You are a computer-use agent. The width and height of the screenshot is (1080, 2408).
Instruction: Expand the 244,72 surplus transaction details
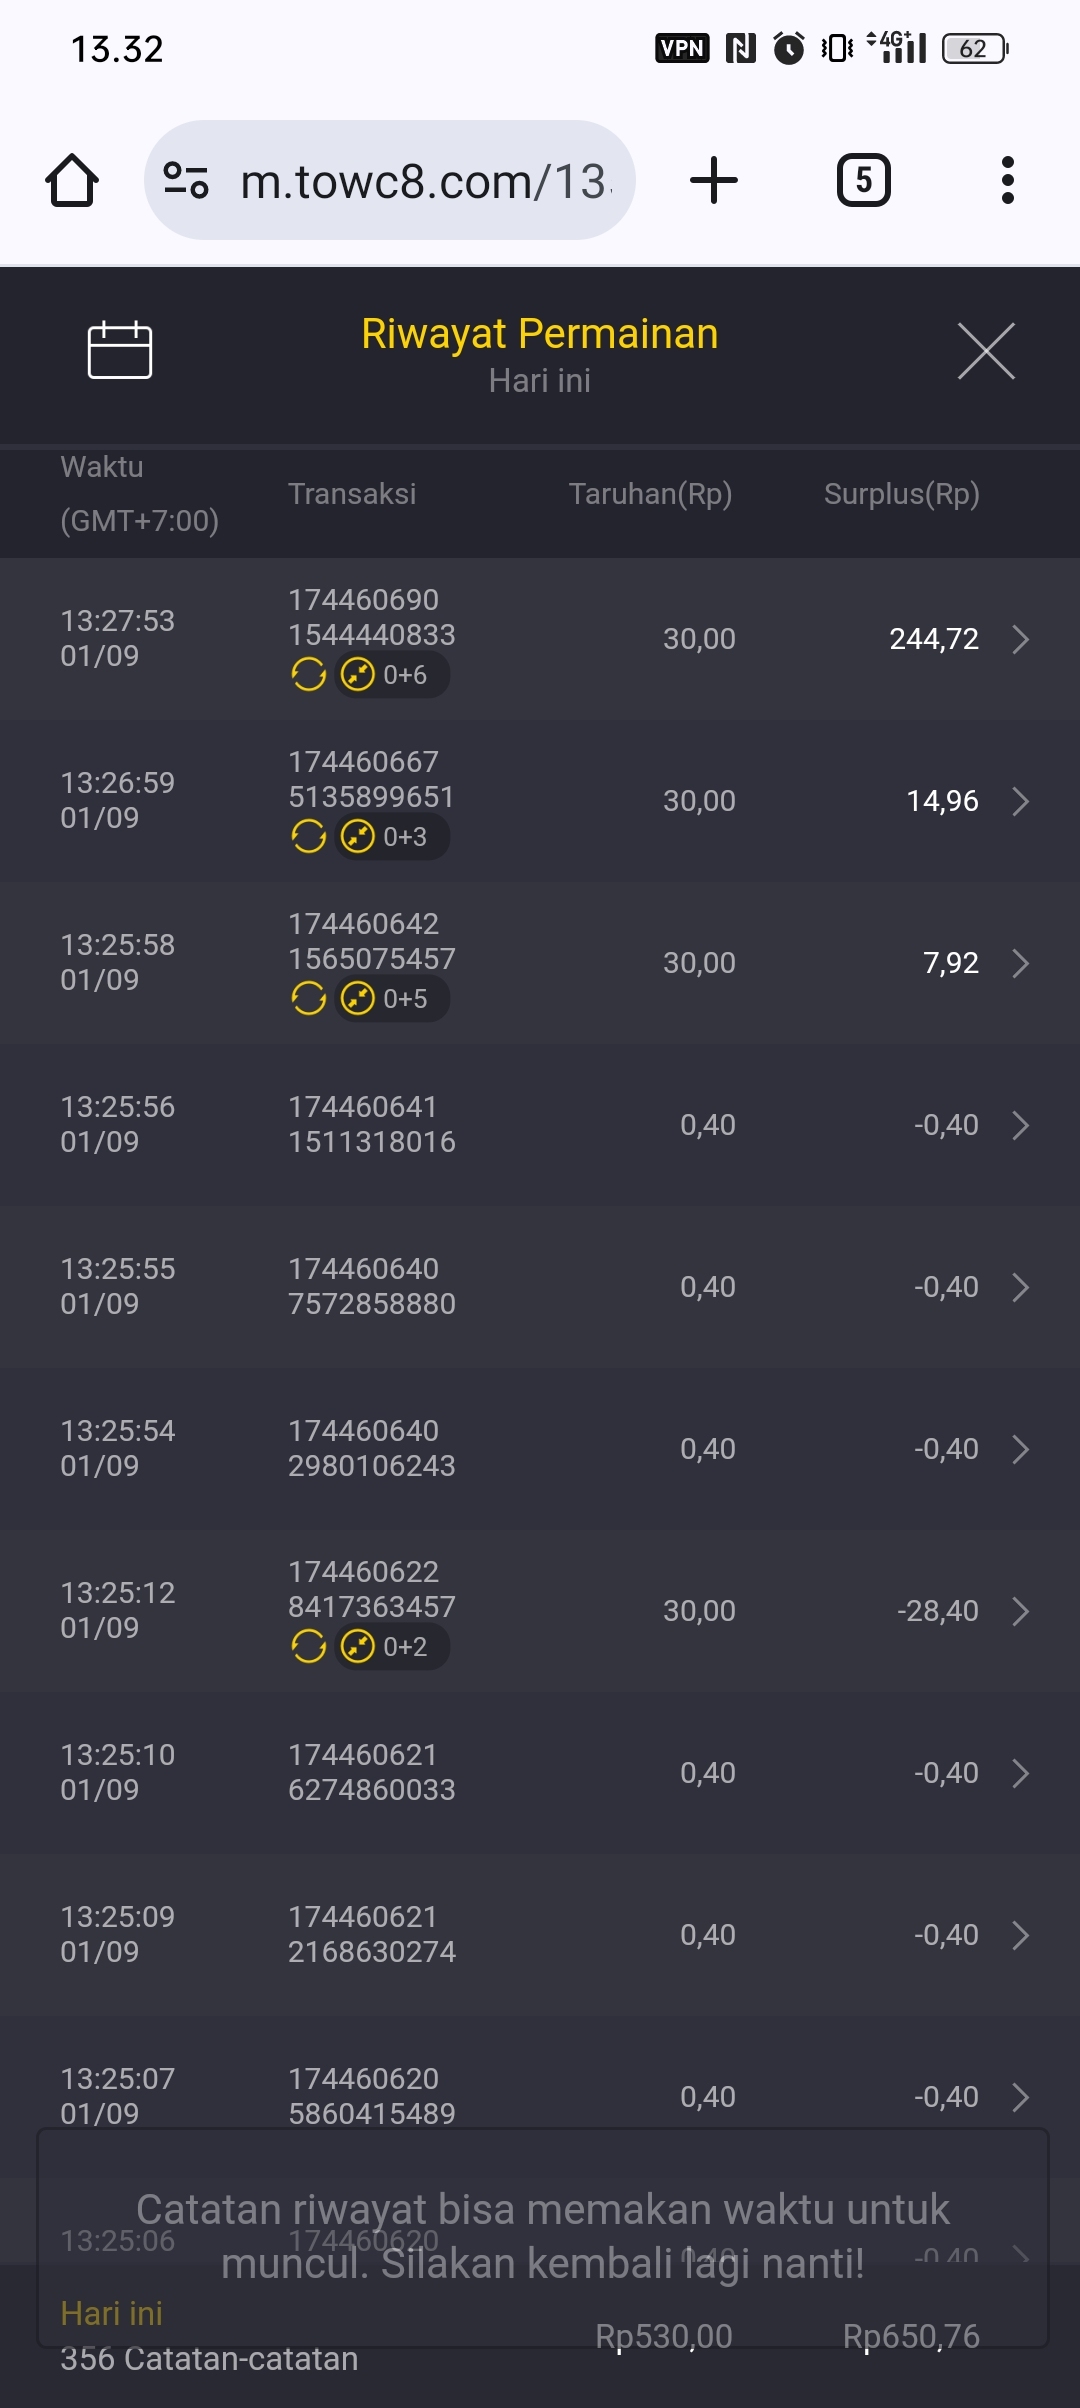[1020, 639]
